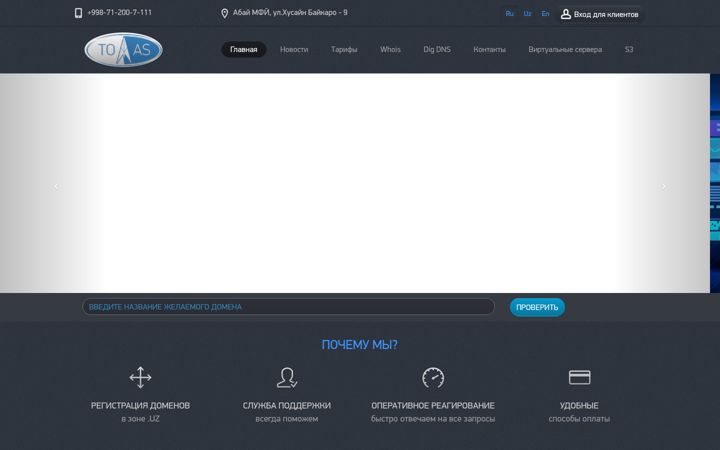
Task: Select the Главная menu item
Action: click(244, 50)
